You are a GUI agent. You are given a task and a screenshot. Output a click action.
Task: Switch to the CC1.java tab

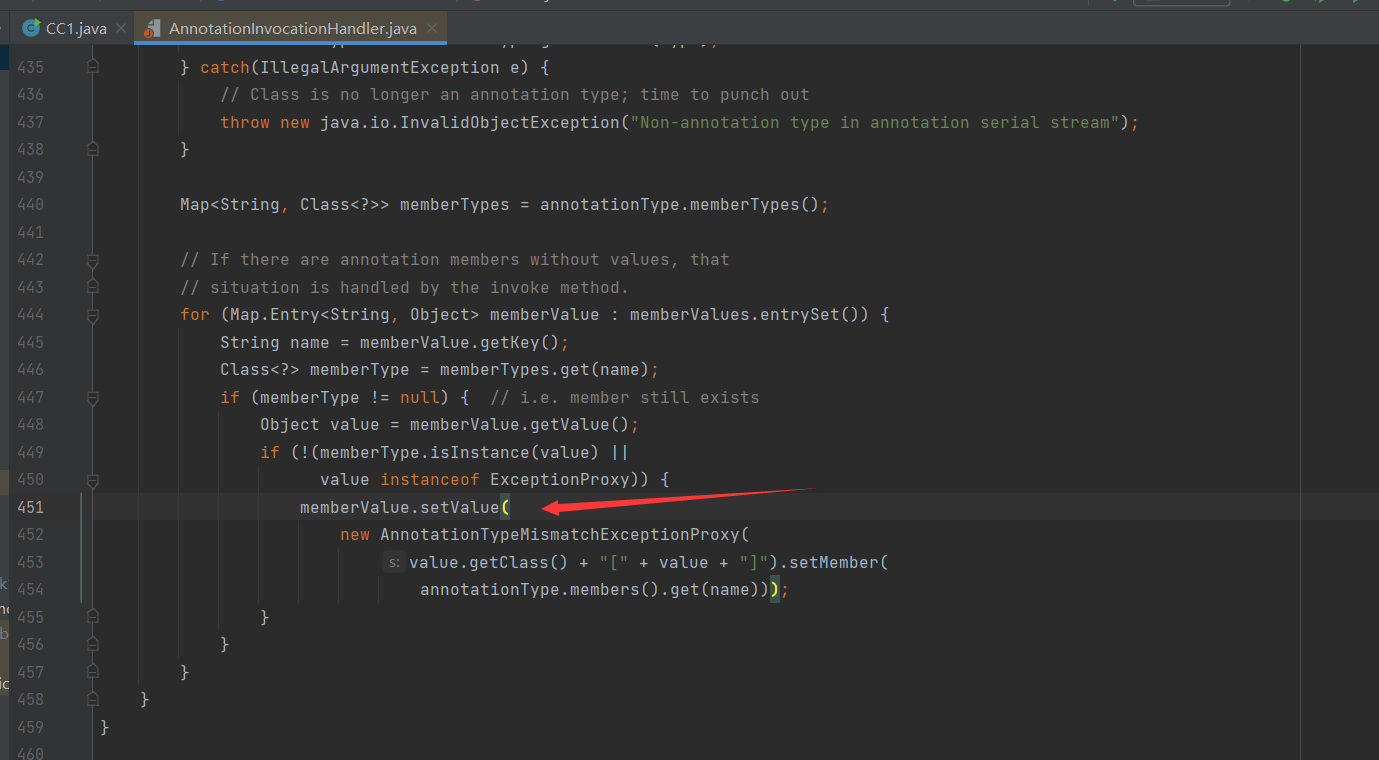(x=76, y=28)
